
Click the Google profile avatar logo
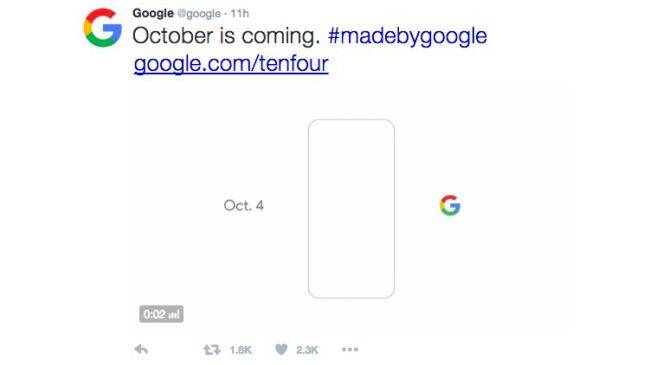tap(103, 28)
